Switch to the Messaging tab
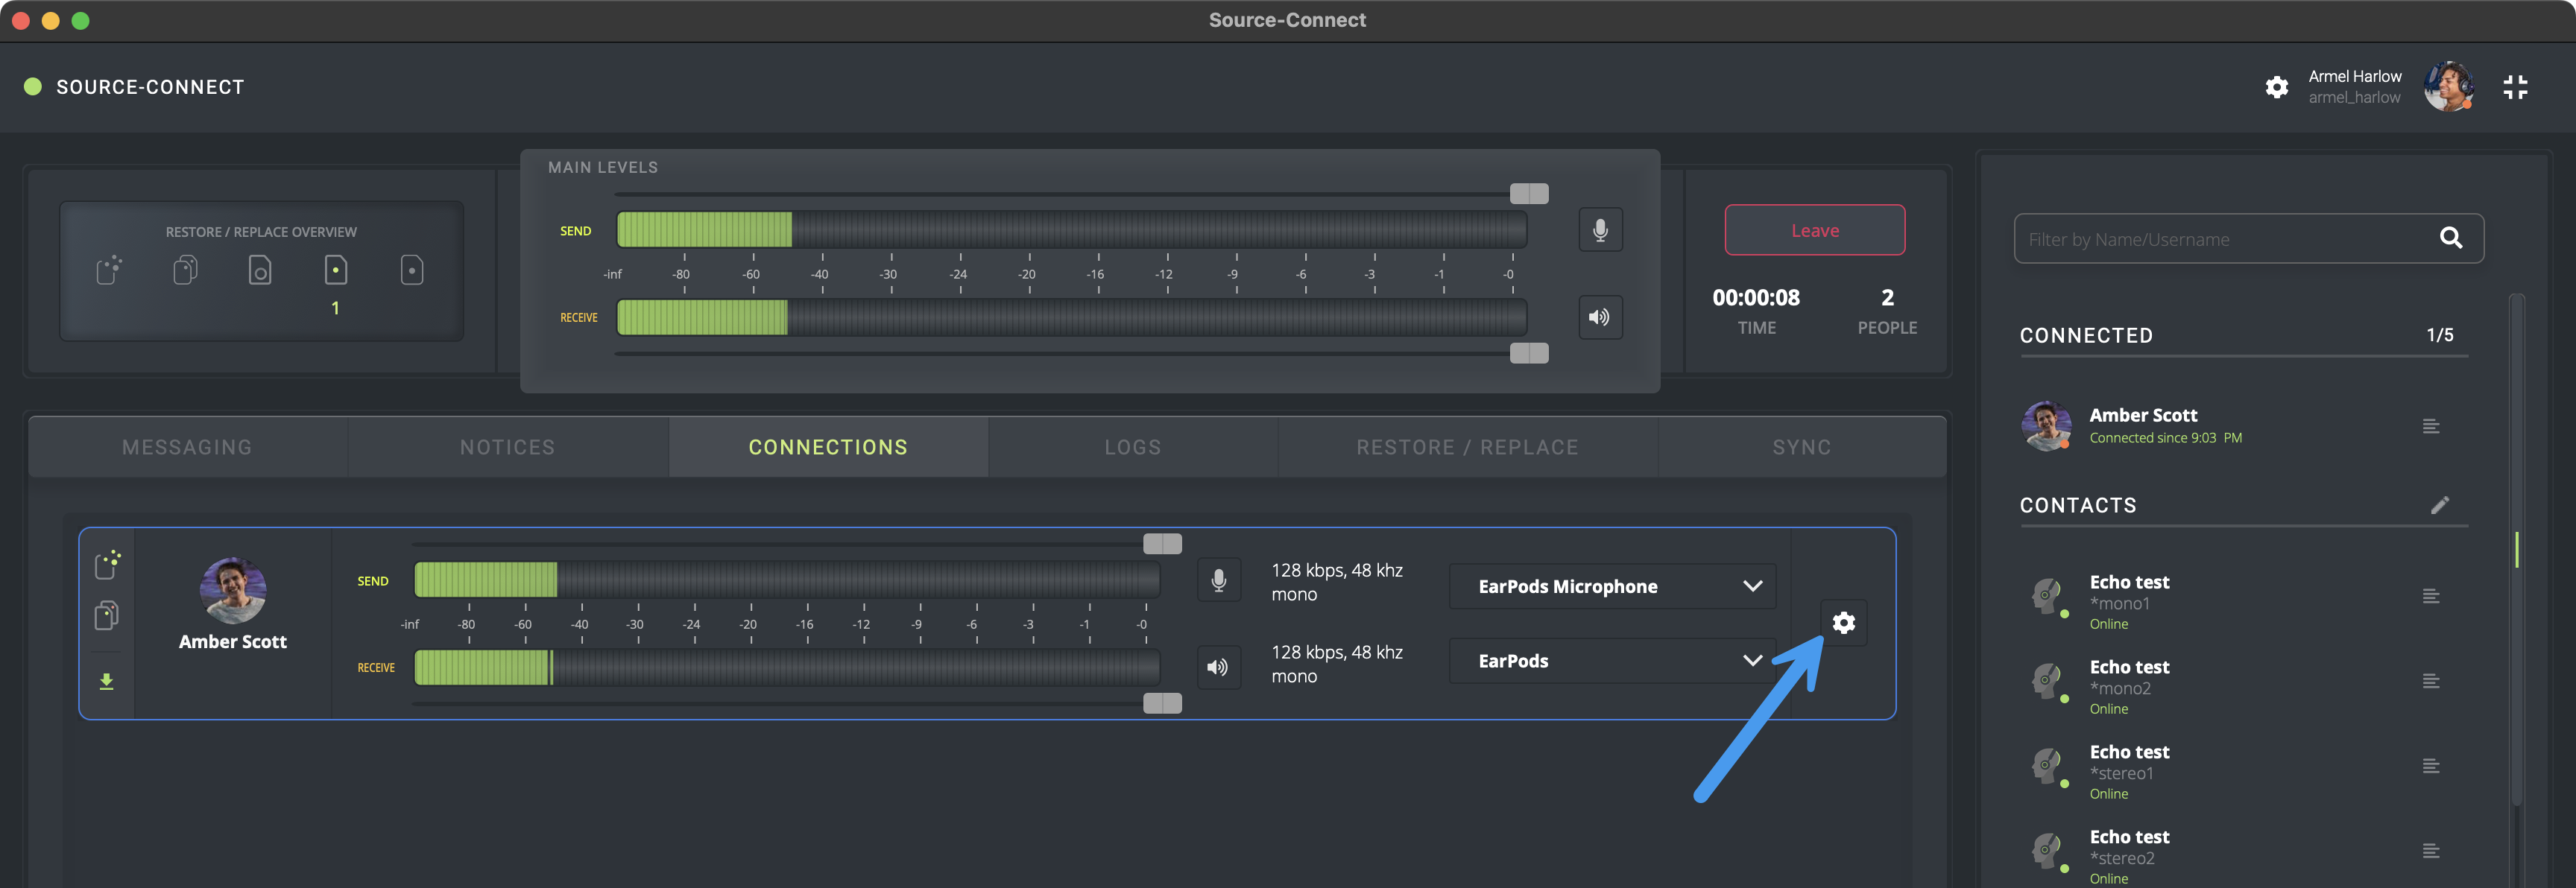This screenshot has height=888, width=2576. 187,447
